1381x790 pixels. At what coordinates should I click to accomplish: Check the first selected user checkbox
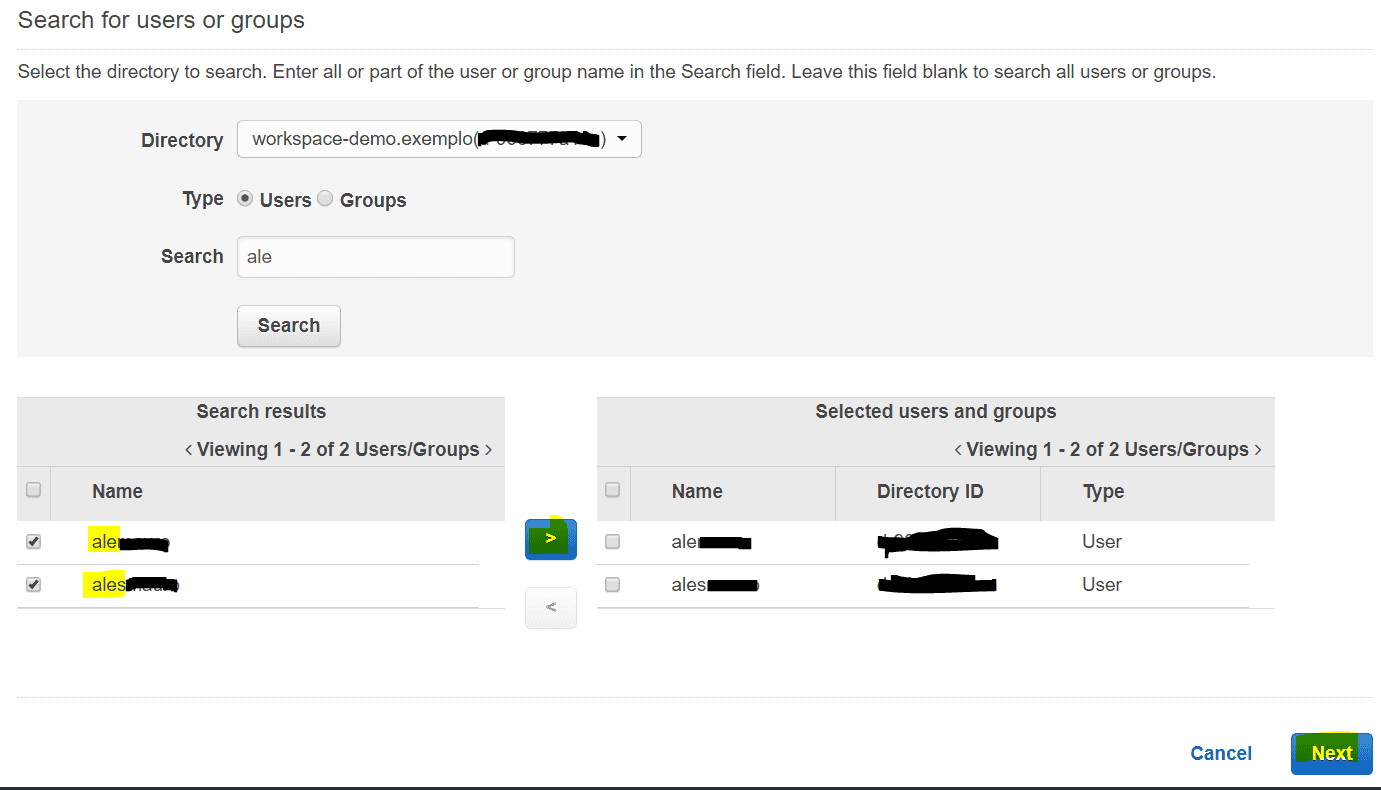[x=613, y=541]
